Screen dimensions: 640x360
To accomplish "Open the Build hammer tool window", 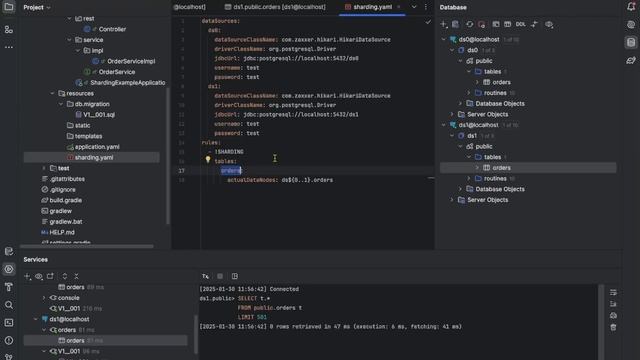I will [x=9, y=287].
